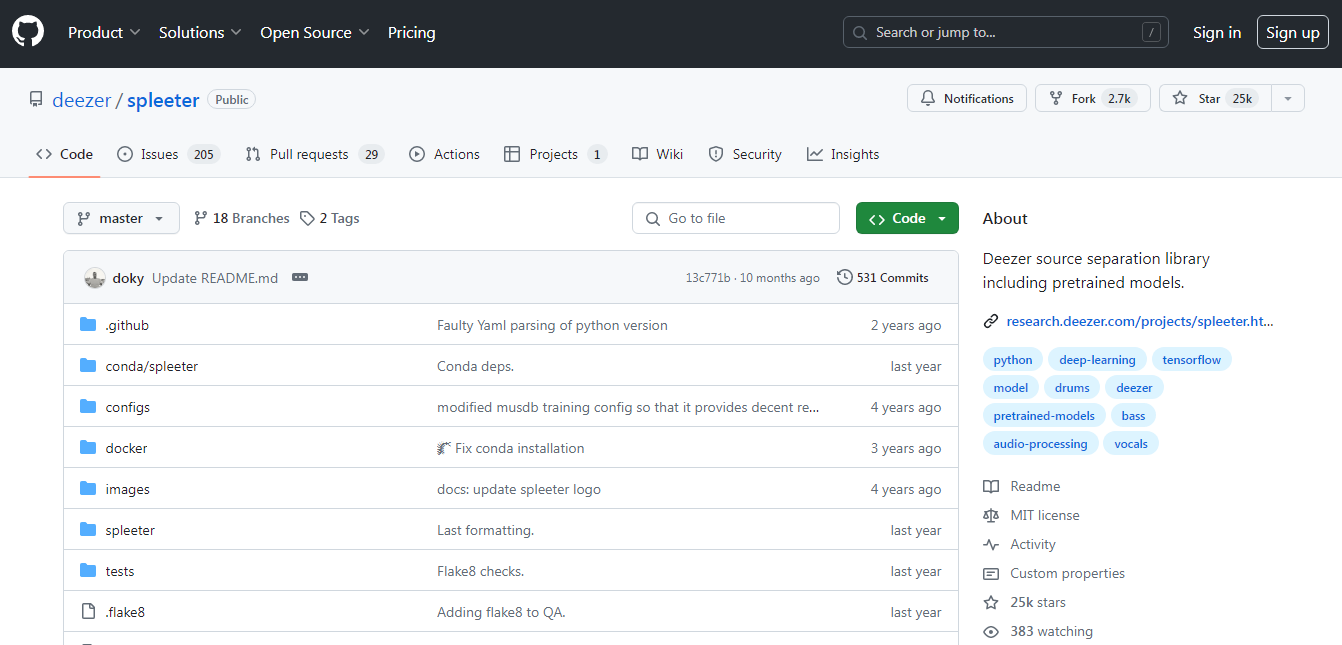Open the Insights tab
This screenshot has width=1342, height=645.
(843, 154)
